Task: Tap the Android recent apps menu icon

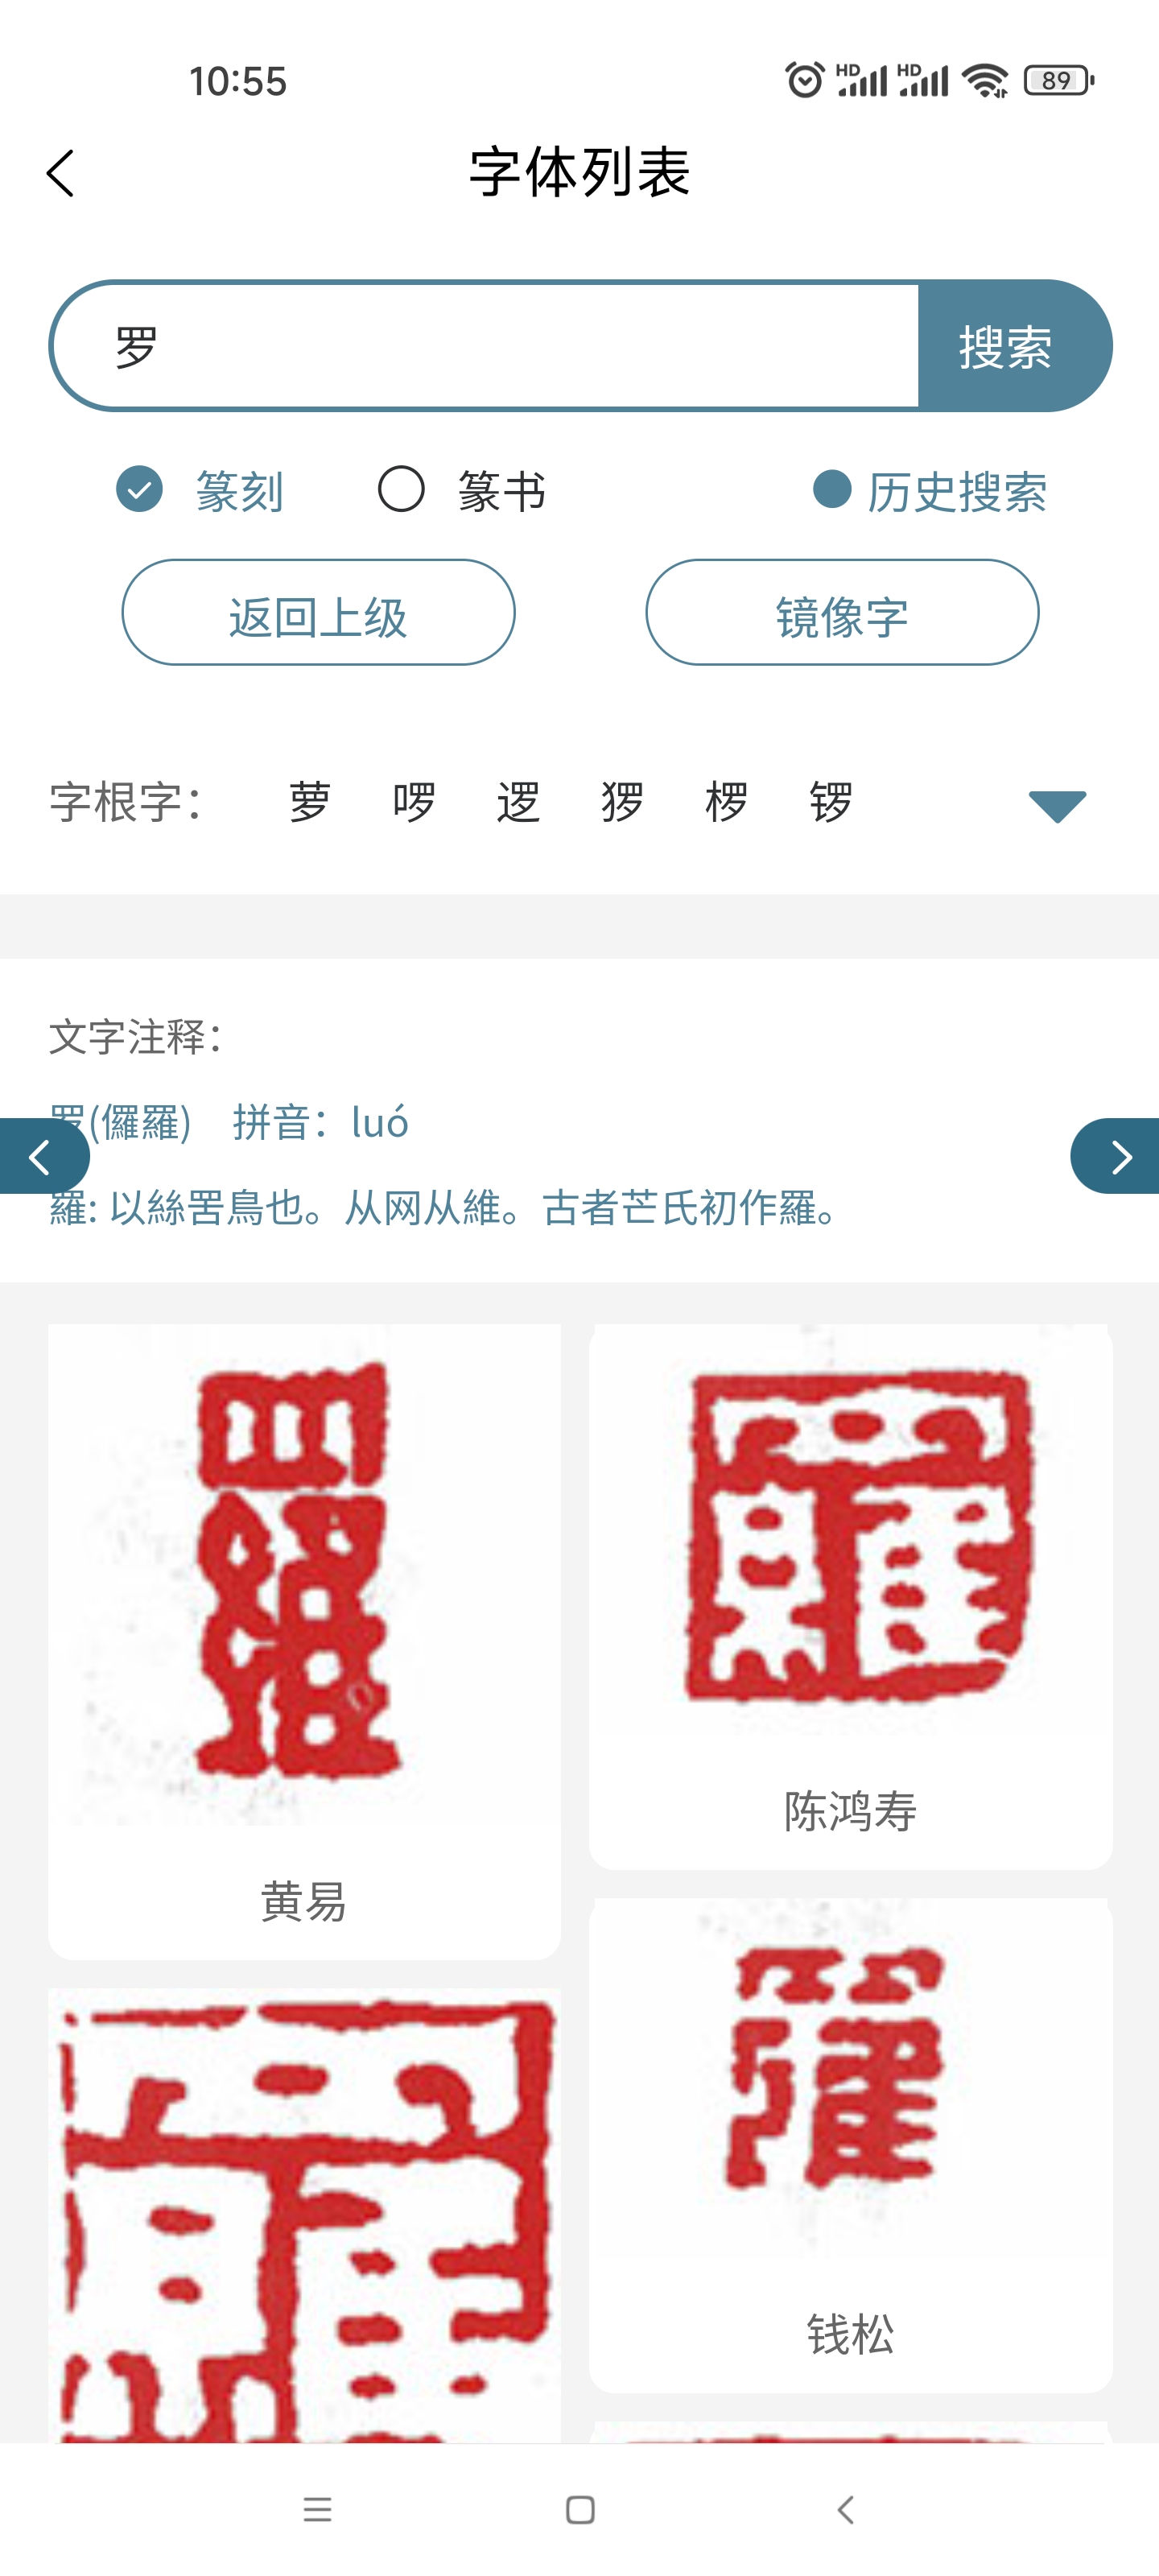Action: (317, 2509)
